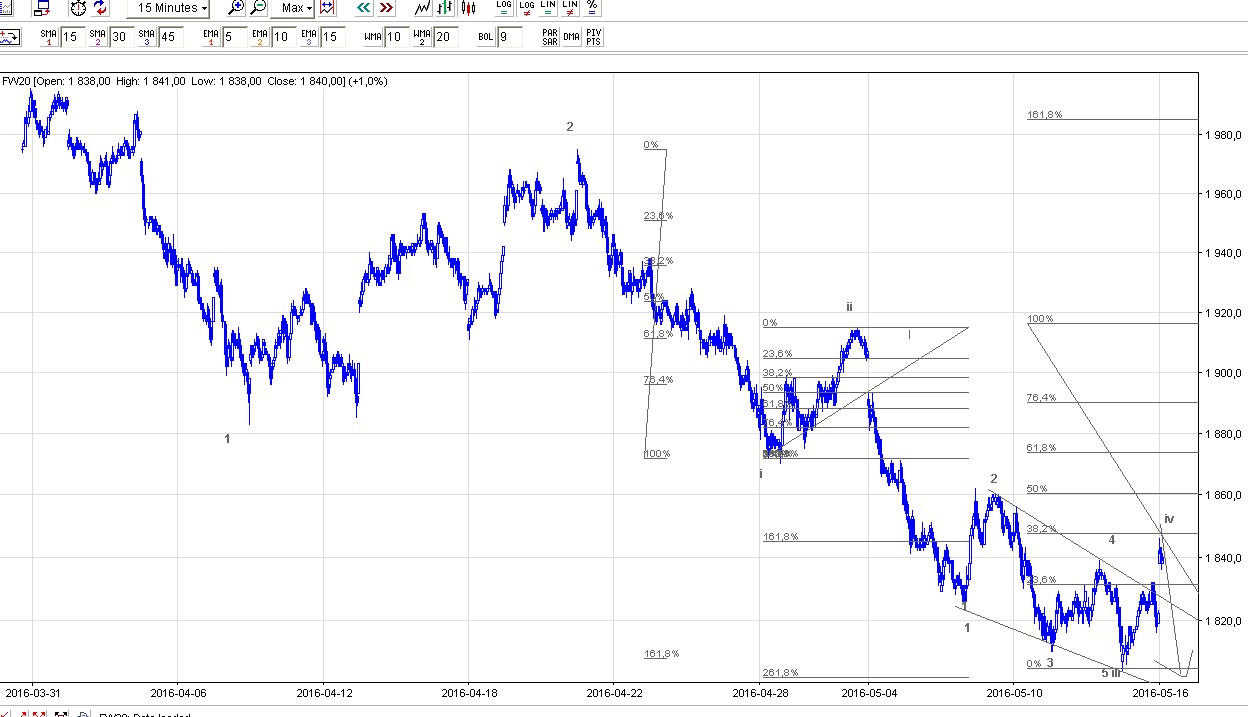Select the percent scale icon
Screen dimensions: 1248x717
[x=592, y=8]
